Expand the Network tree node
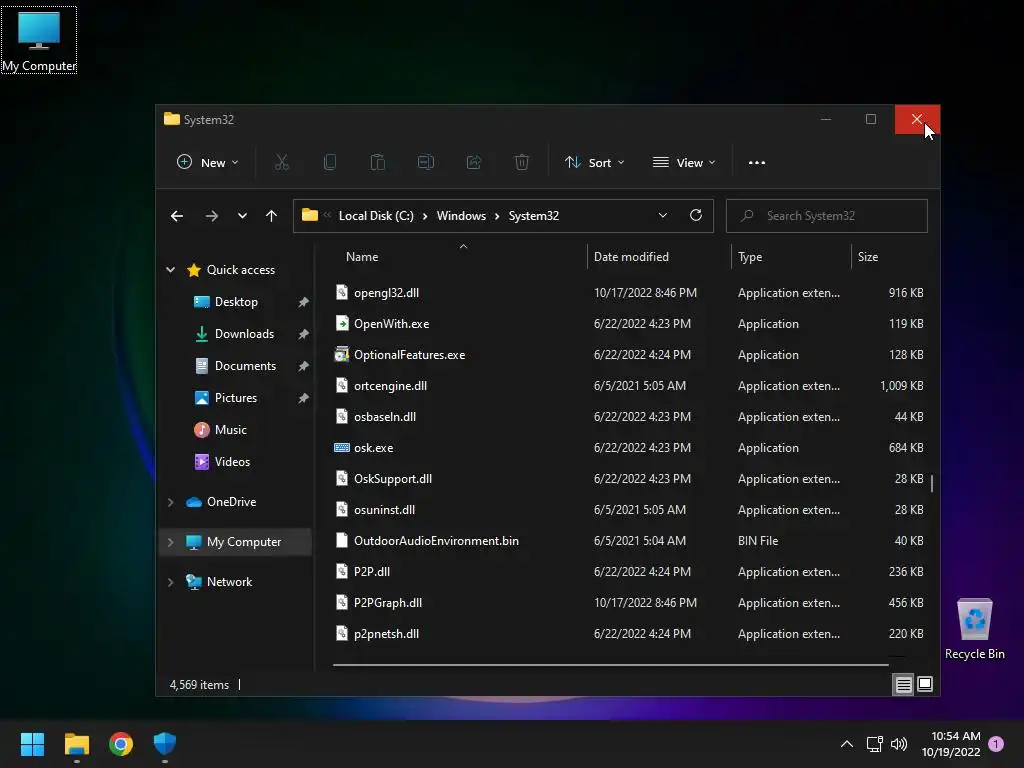The height and width of the screenshot is (768, 1024). click(170, 582)
